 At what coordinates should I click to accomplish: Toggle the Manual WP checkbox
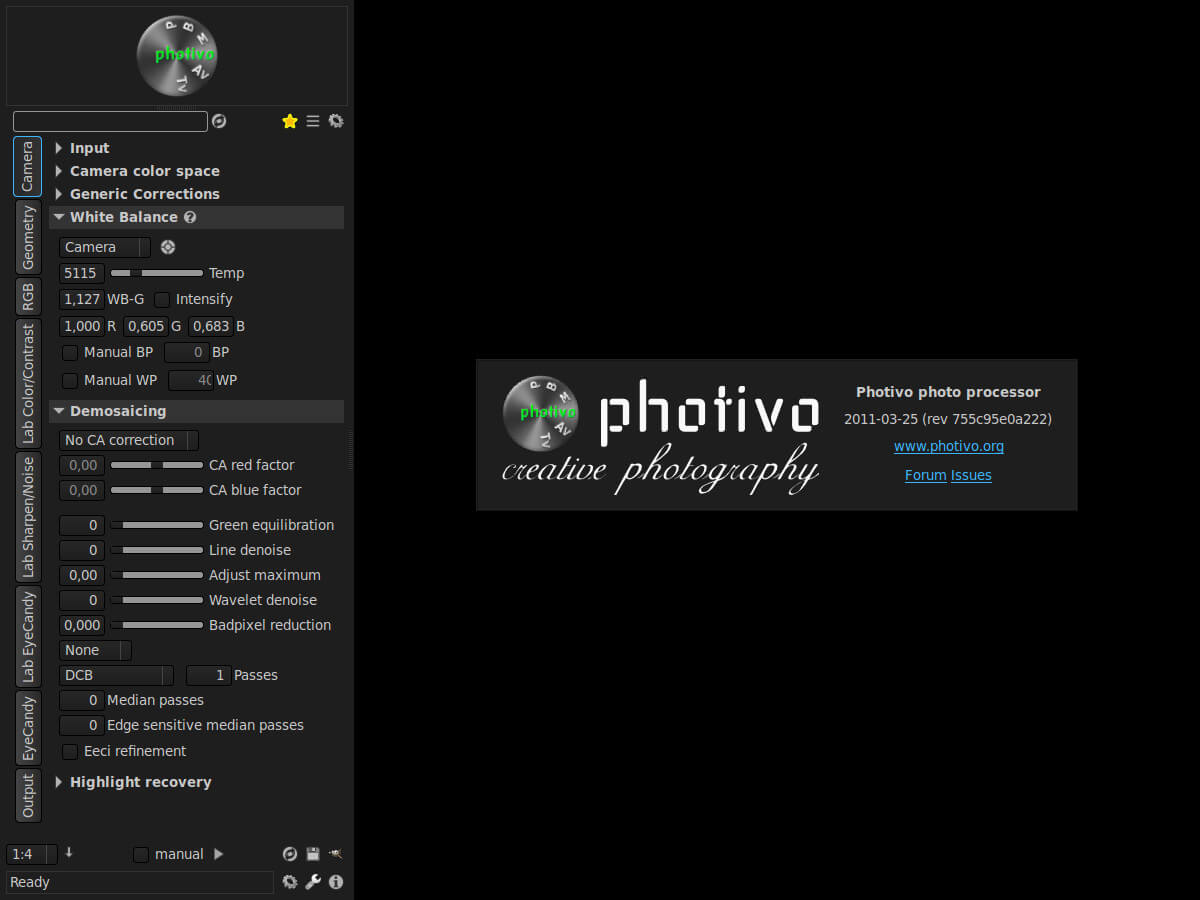[70, 380]
